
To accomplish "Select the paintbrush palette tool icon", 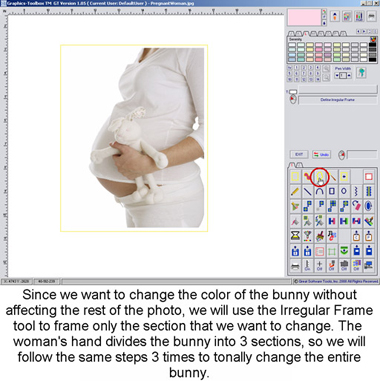I will 319,236.
